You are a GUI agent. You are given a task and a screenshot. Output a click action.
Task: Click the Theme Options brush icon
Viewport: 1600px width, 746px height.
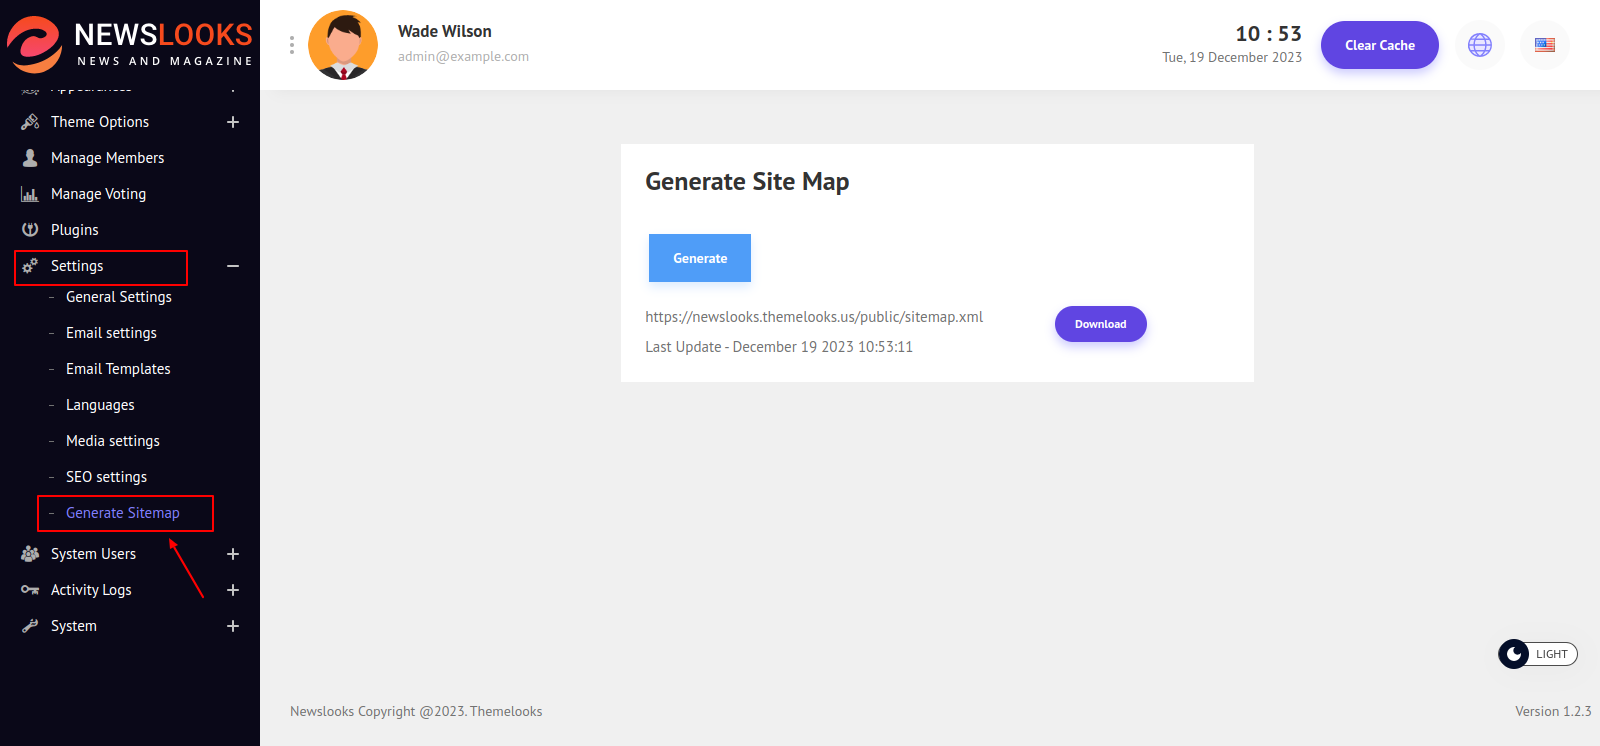(30, 122)
